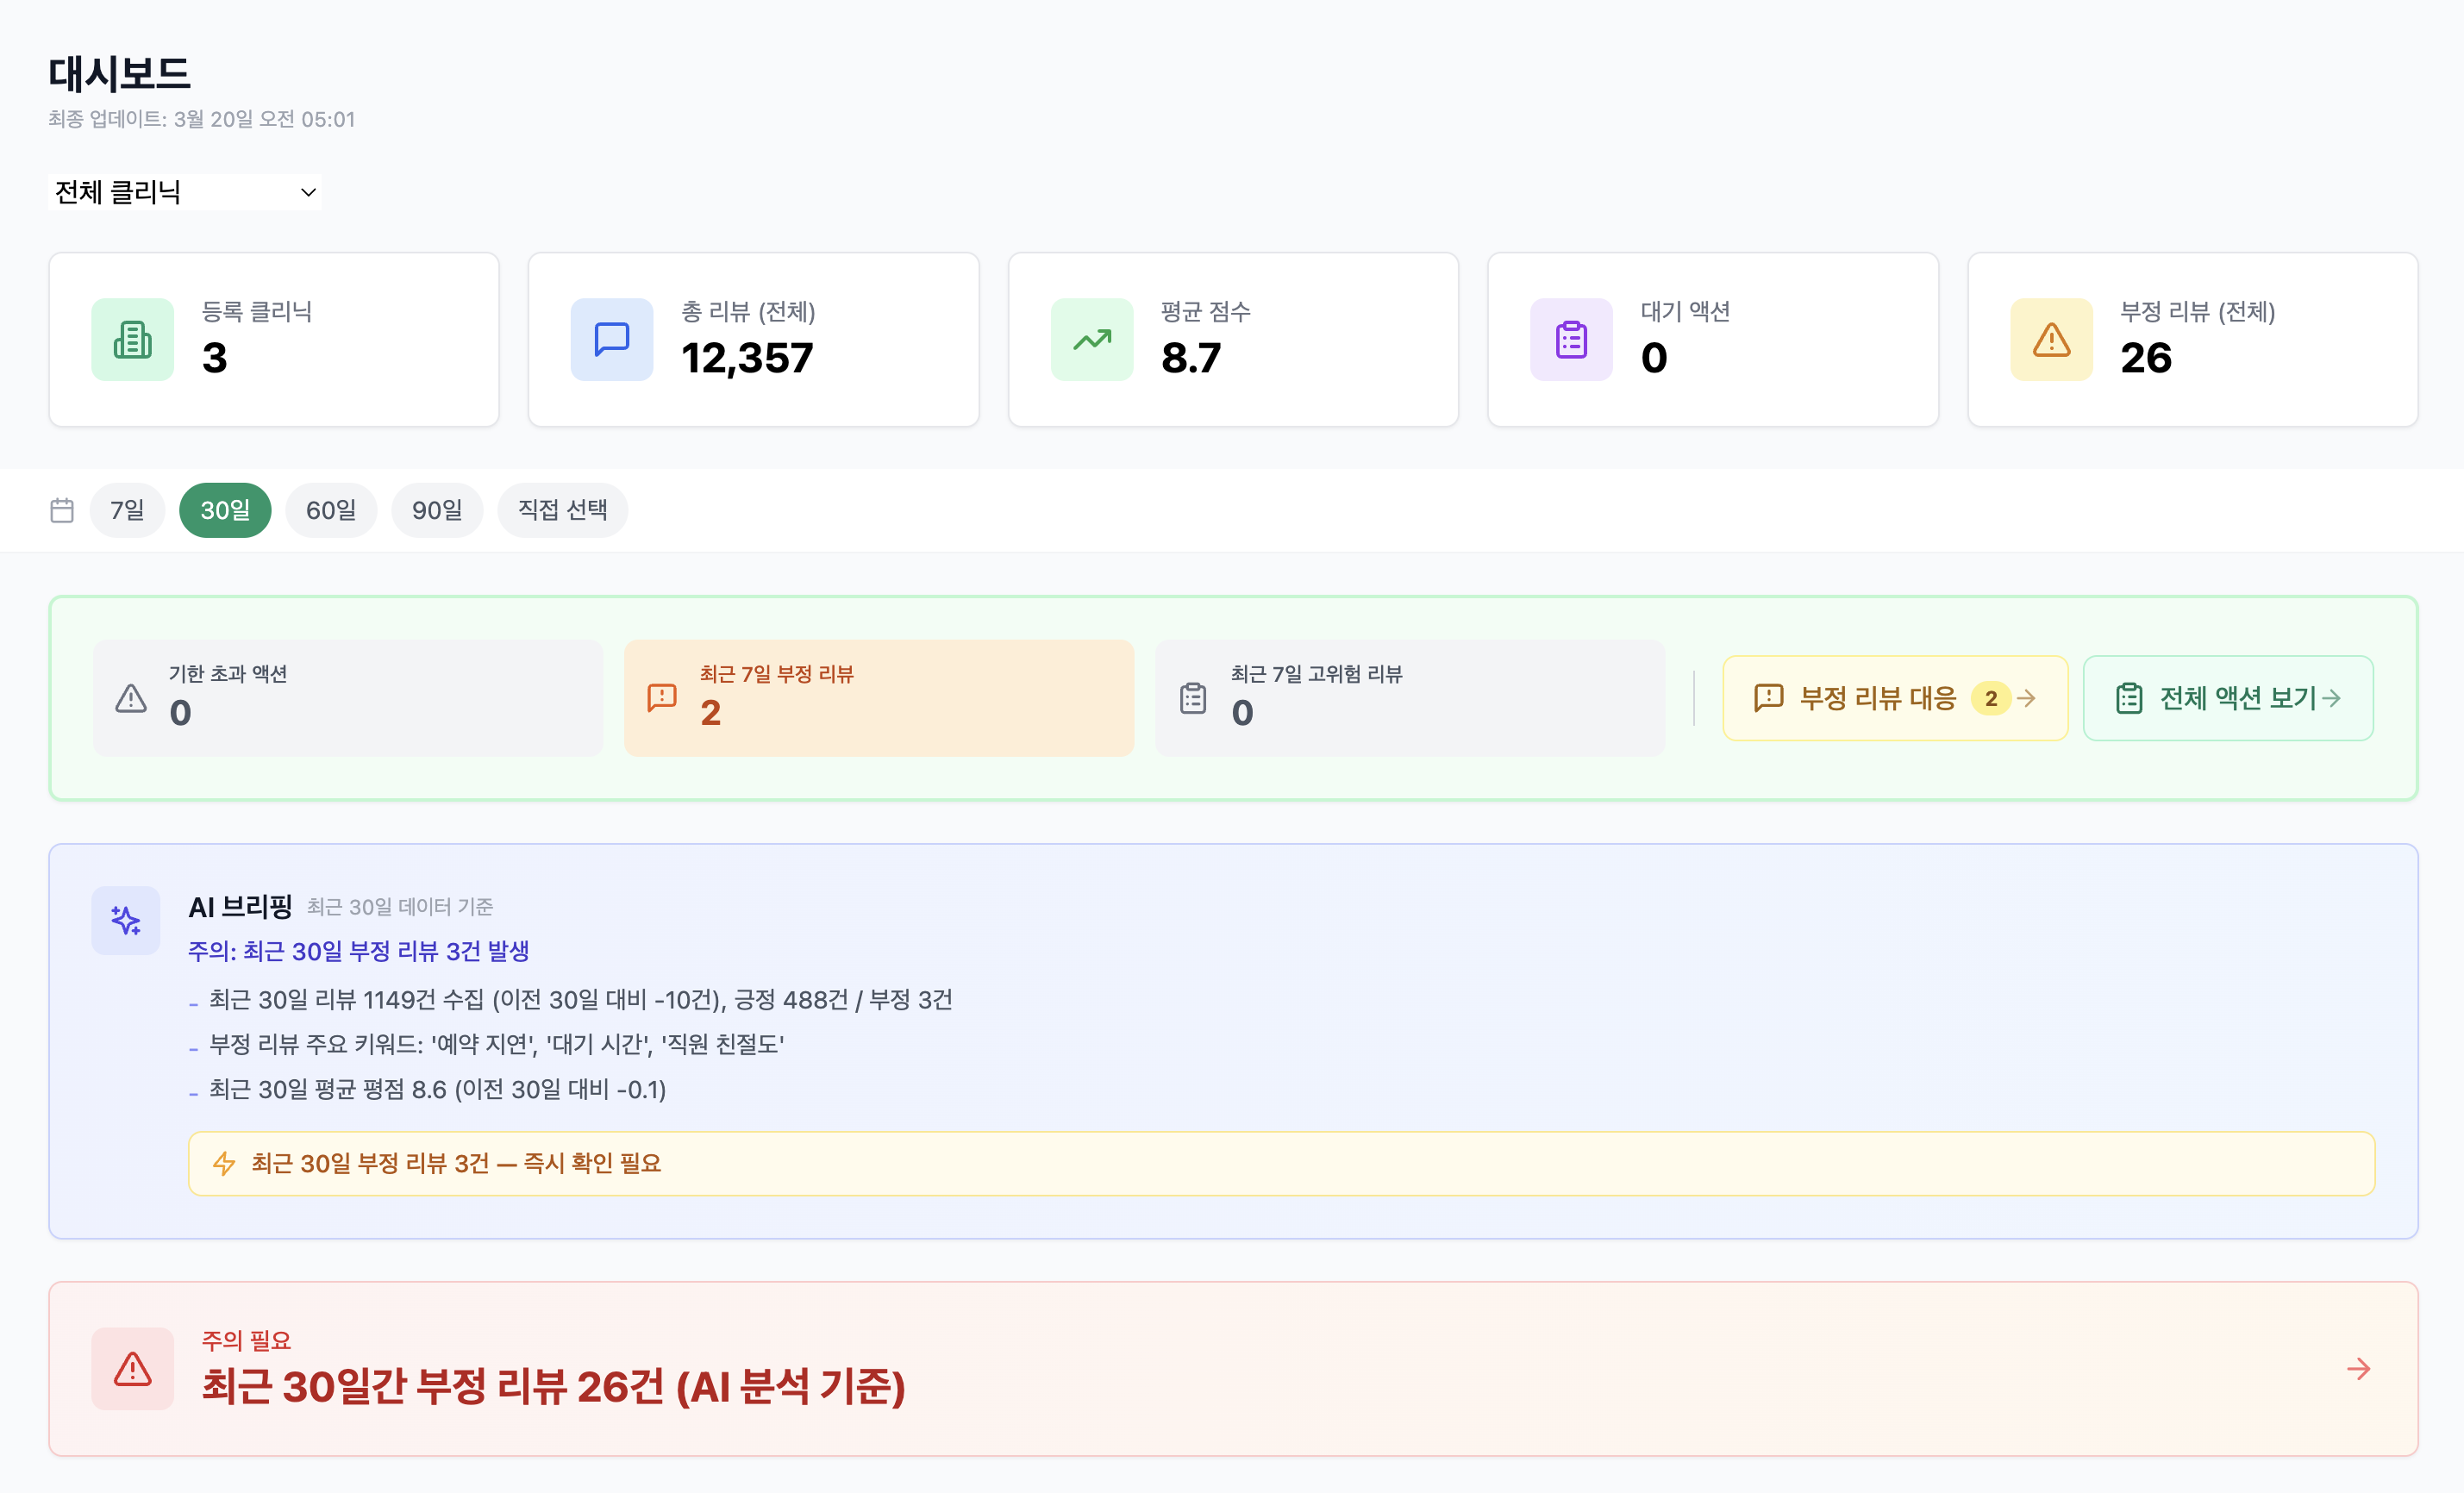Viewport: 2464px width, 1493px height.
Task: Click the 부정 리뷰 대응 button
Action: (x=1894, y=698)
